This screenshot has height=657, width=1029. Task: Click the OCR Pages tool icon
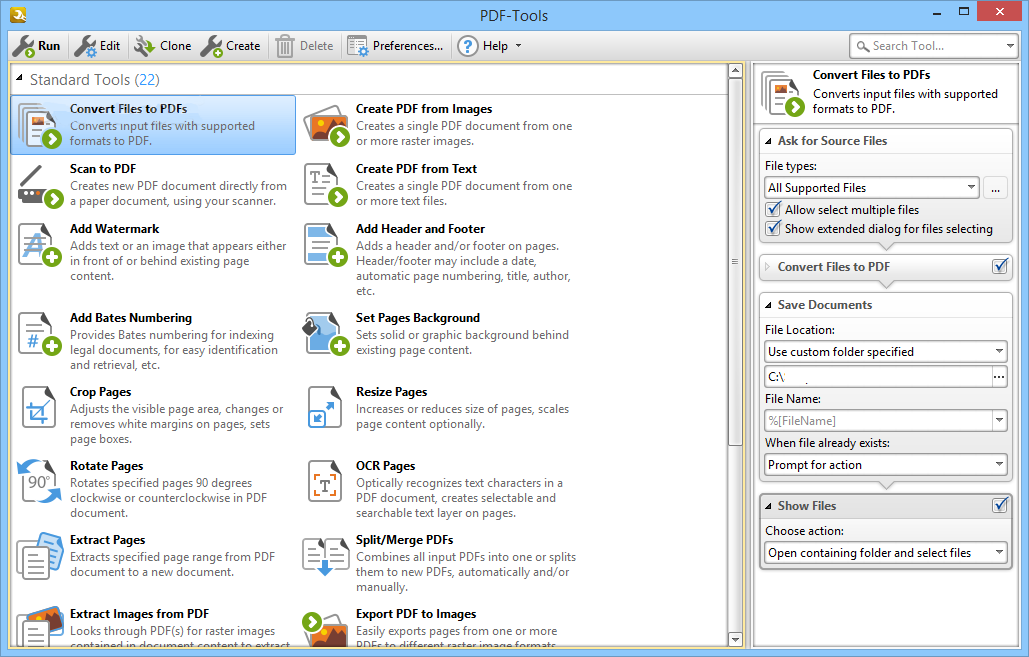point(325,481)
